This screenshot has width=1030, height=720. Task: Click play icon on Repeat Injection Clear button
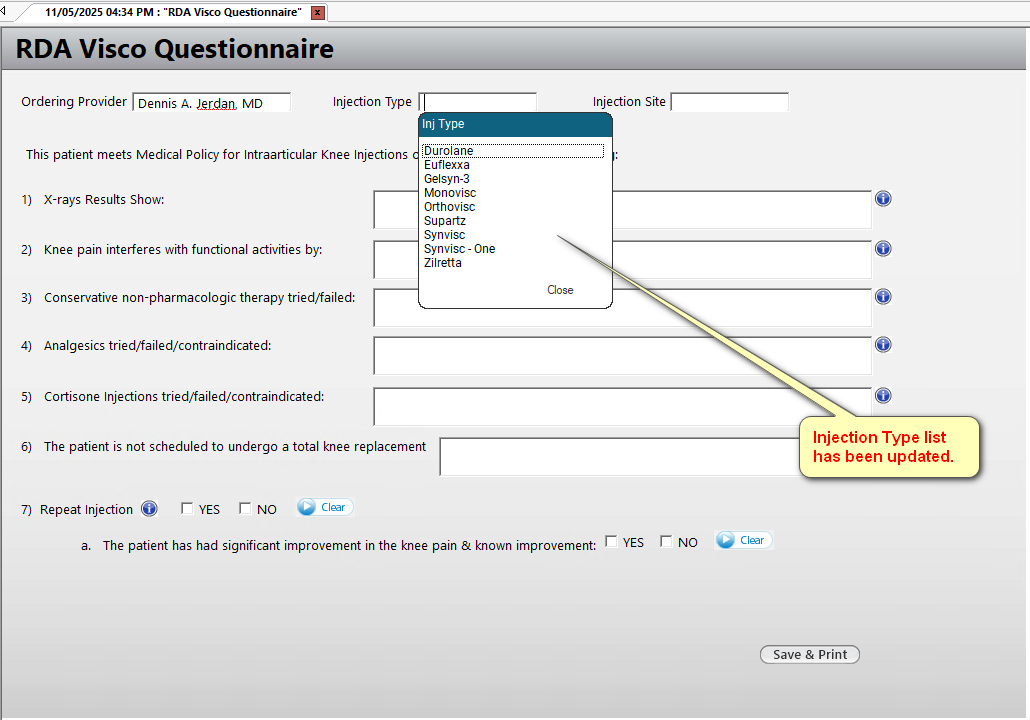(x=307, y=507)
